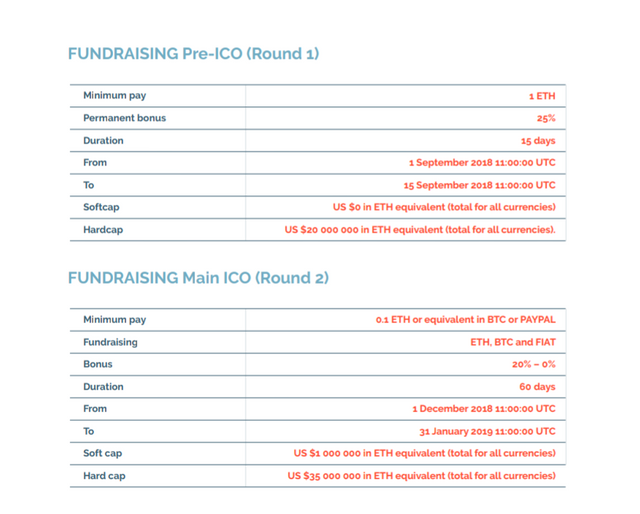Click the Softcap label in Round 1
The image size is (640, 514).
pyautogui.click(x=102, y=207)
